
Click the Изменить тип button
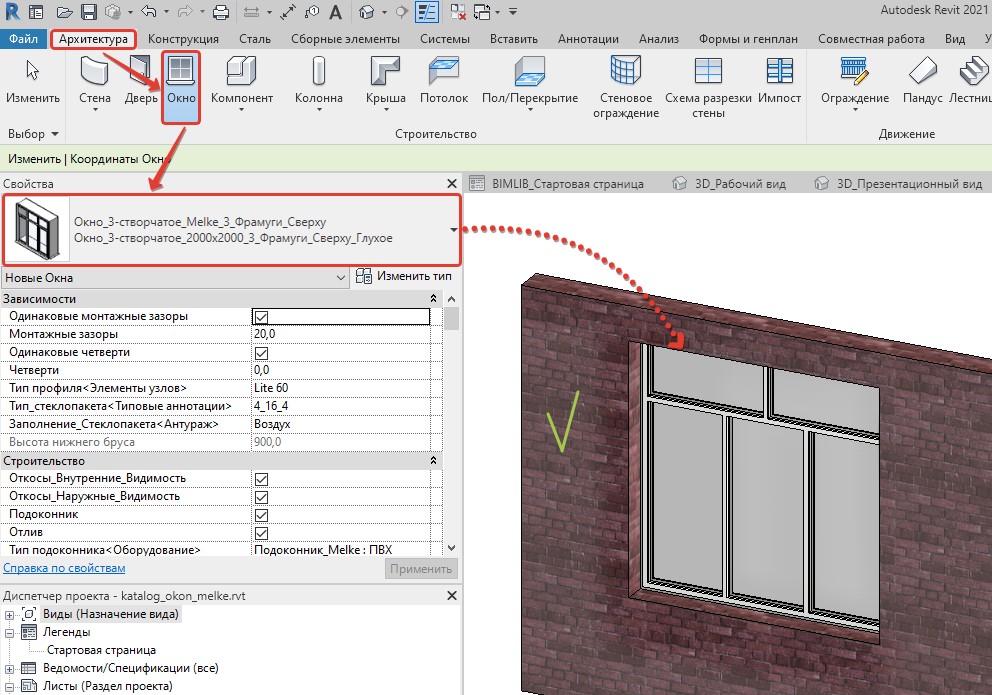[x=404, y=276]
